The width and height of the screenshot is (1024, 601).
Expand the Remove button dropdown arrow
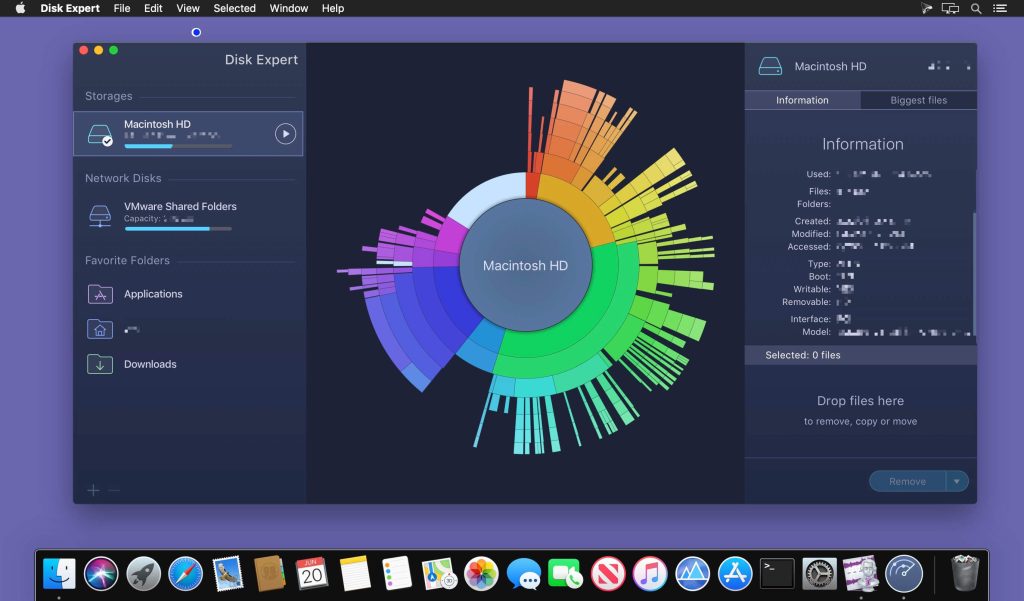[957, 481]
